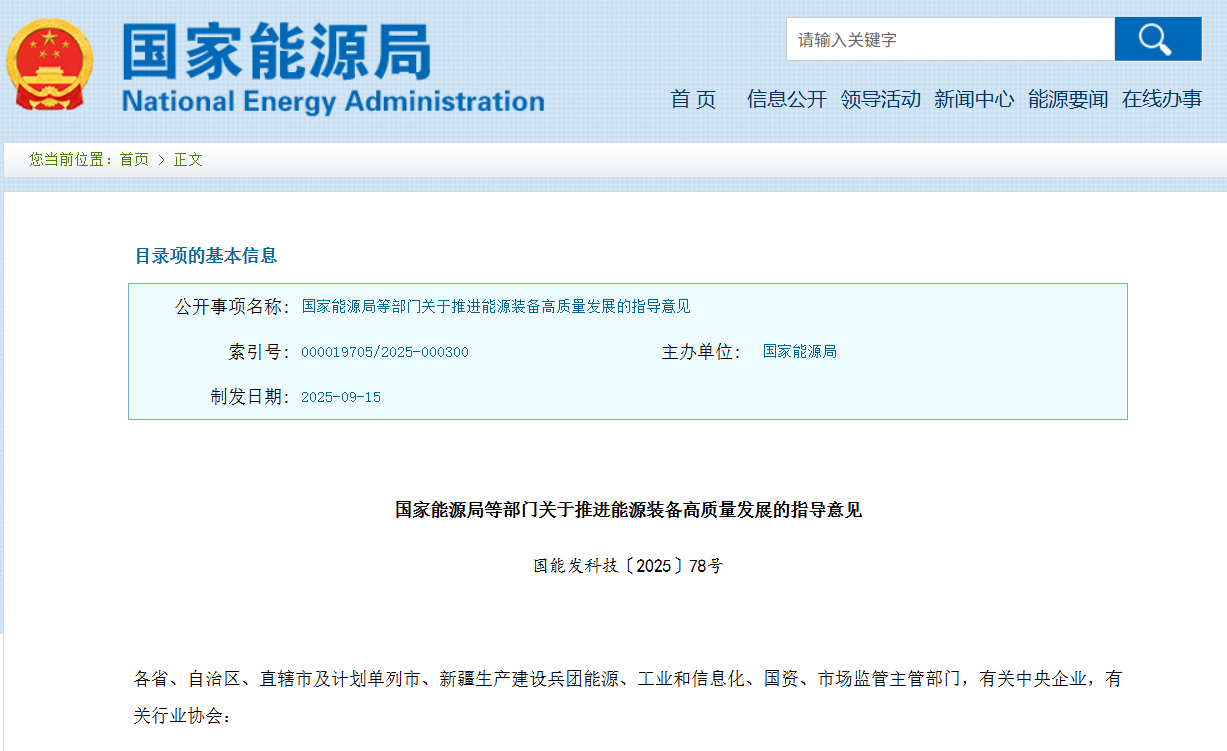Open the 能源要闻 navigation entry
The image size is (1227, 751).
click(1066, 99)
